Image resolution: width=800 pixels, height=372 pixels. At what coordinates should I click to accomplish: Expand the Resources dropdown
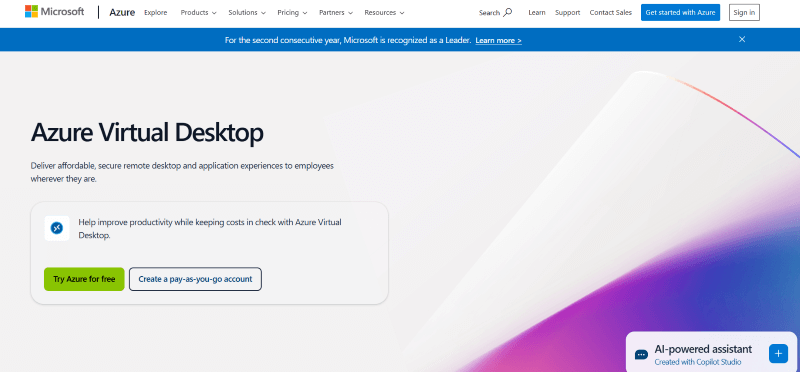[x=384, y=13]
